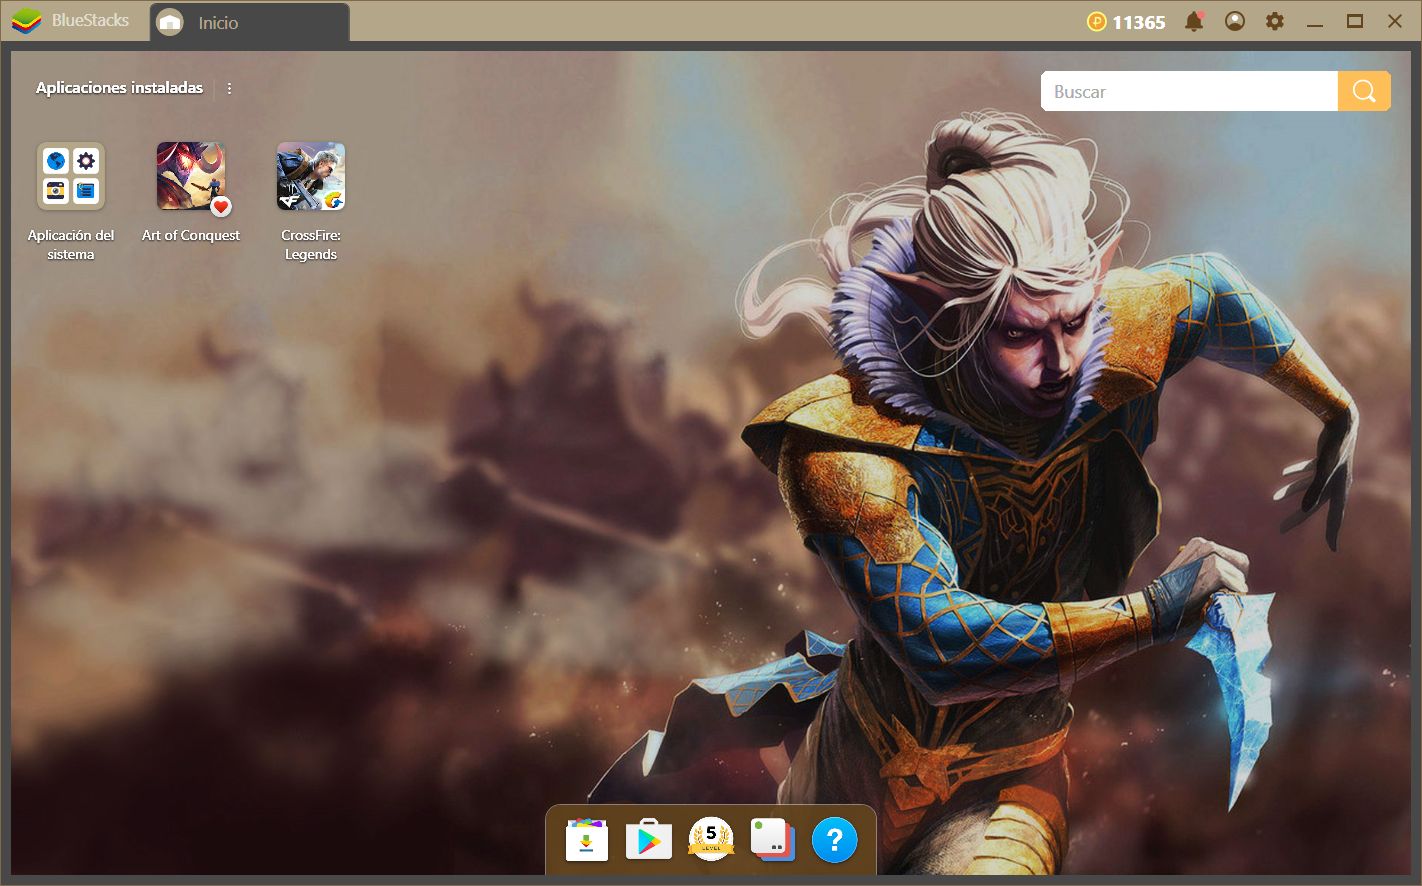Open Google Play Store from dock

(x=649, y=840)
